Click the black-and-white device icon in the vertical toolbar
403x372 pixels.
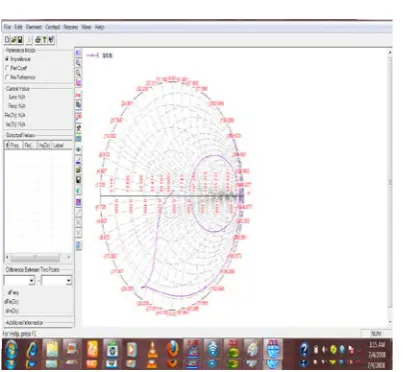(78, 180)
